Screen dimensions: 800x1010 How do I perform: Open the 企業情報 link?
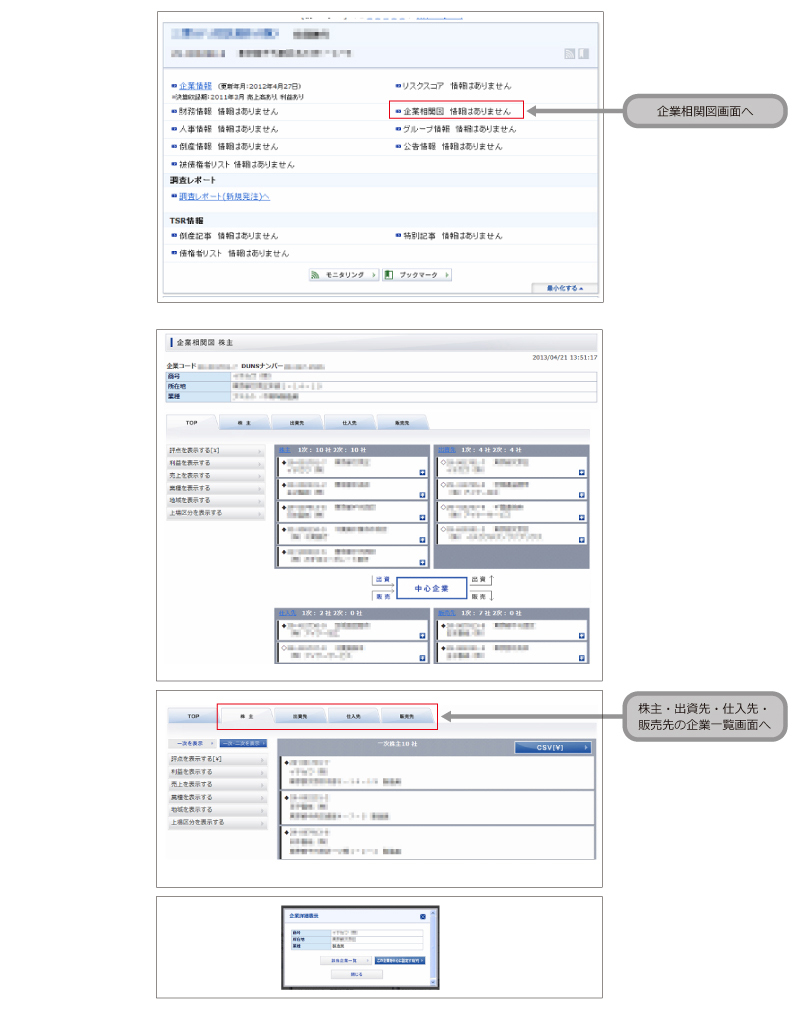coord(195,86)
